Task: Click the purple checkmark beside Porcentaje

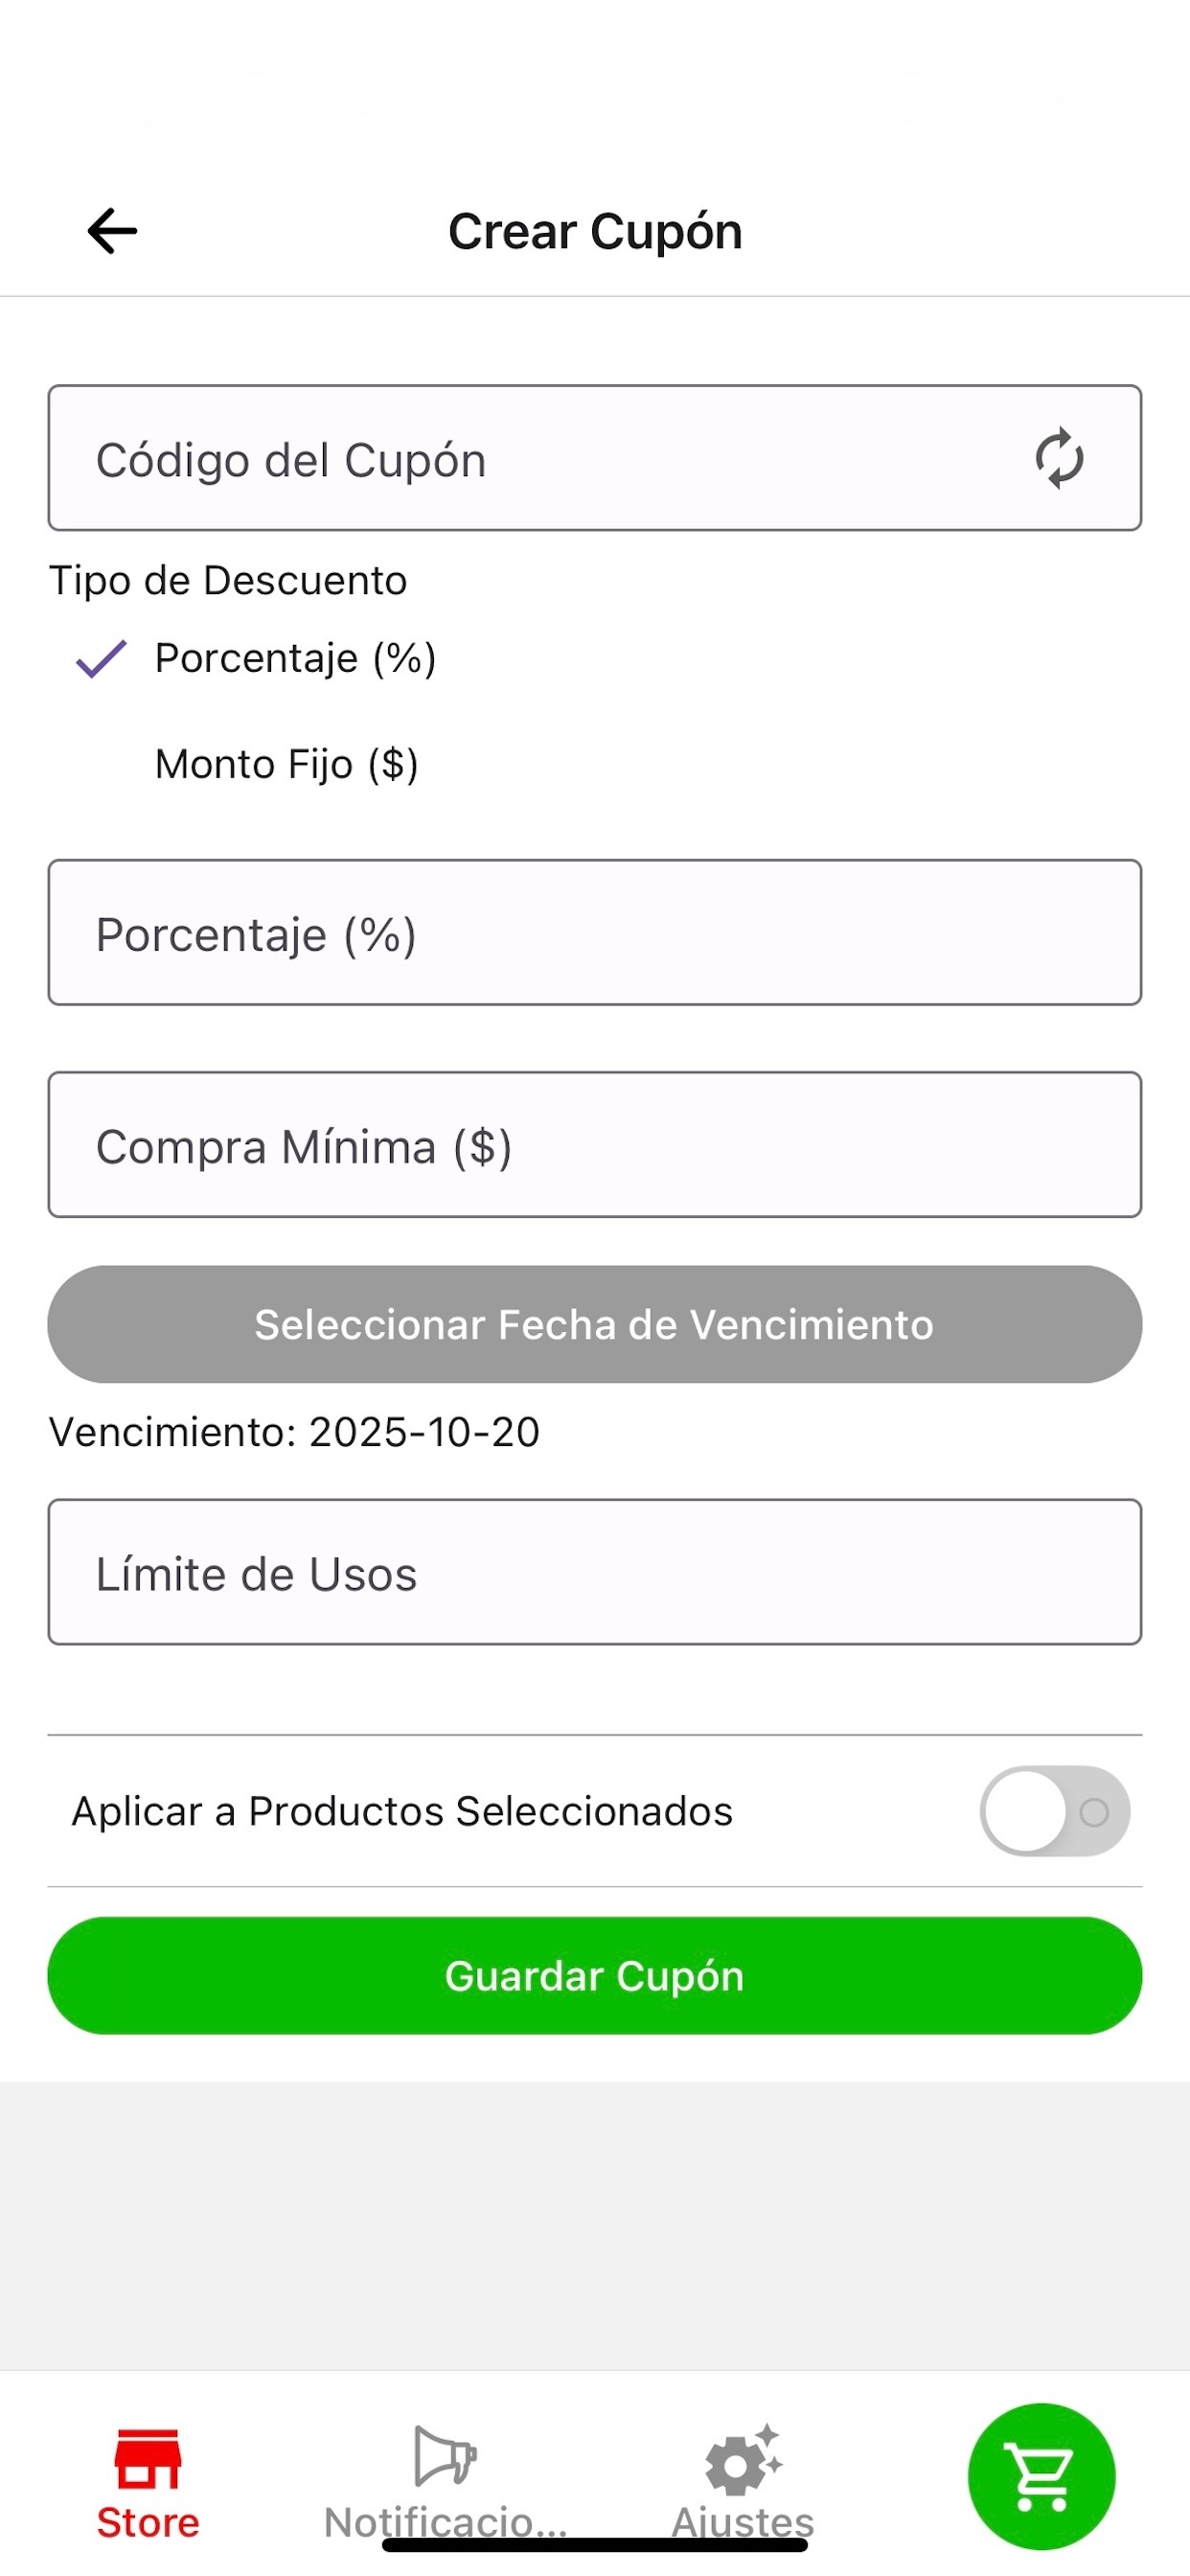Action: pos(101,659)
